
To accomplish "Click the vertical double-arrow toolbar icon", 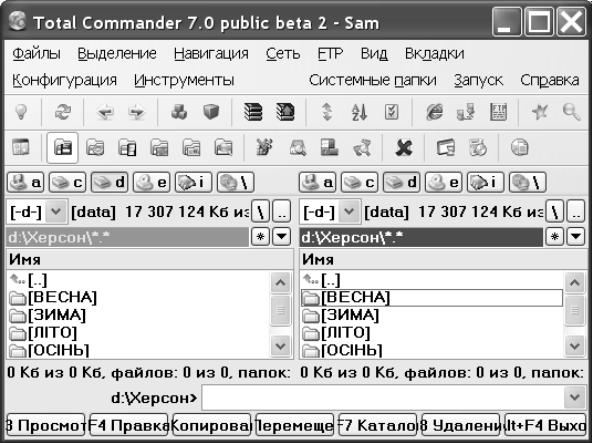I will 327,112.
